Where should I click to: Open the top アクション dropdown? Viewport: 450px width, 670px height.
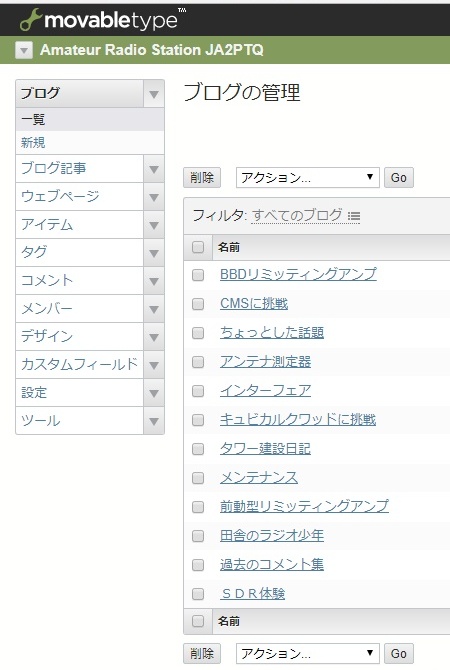pos(308,177)
